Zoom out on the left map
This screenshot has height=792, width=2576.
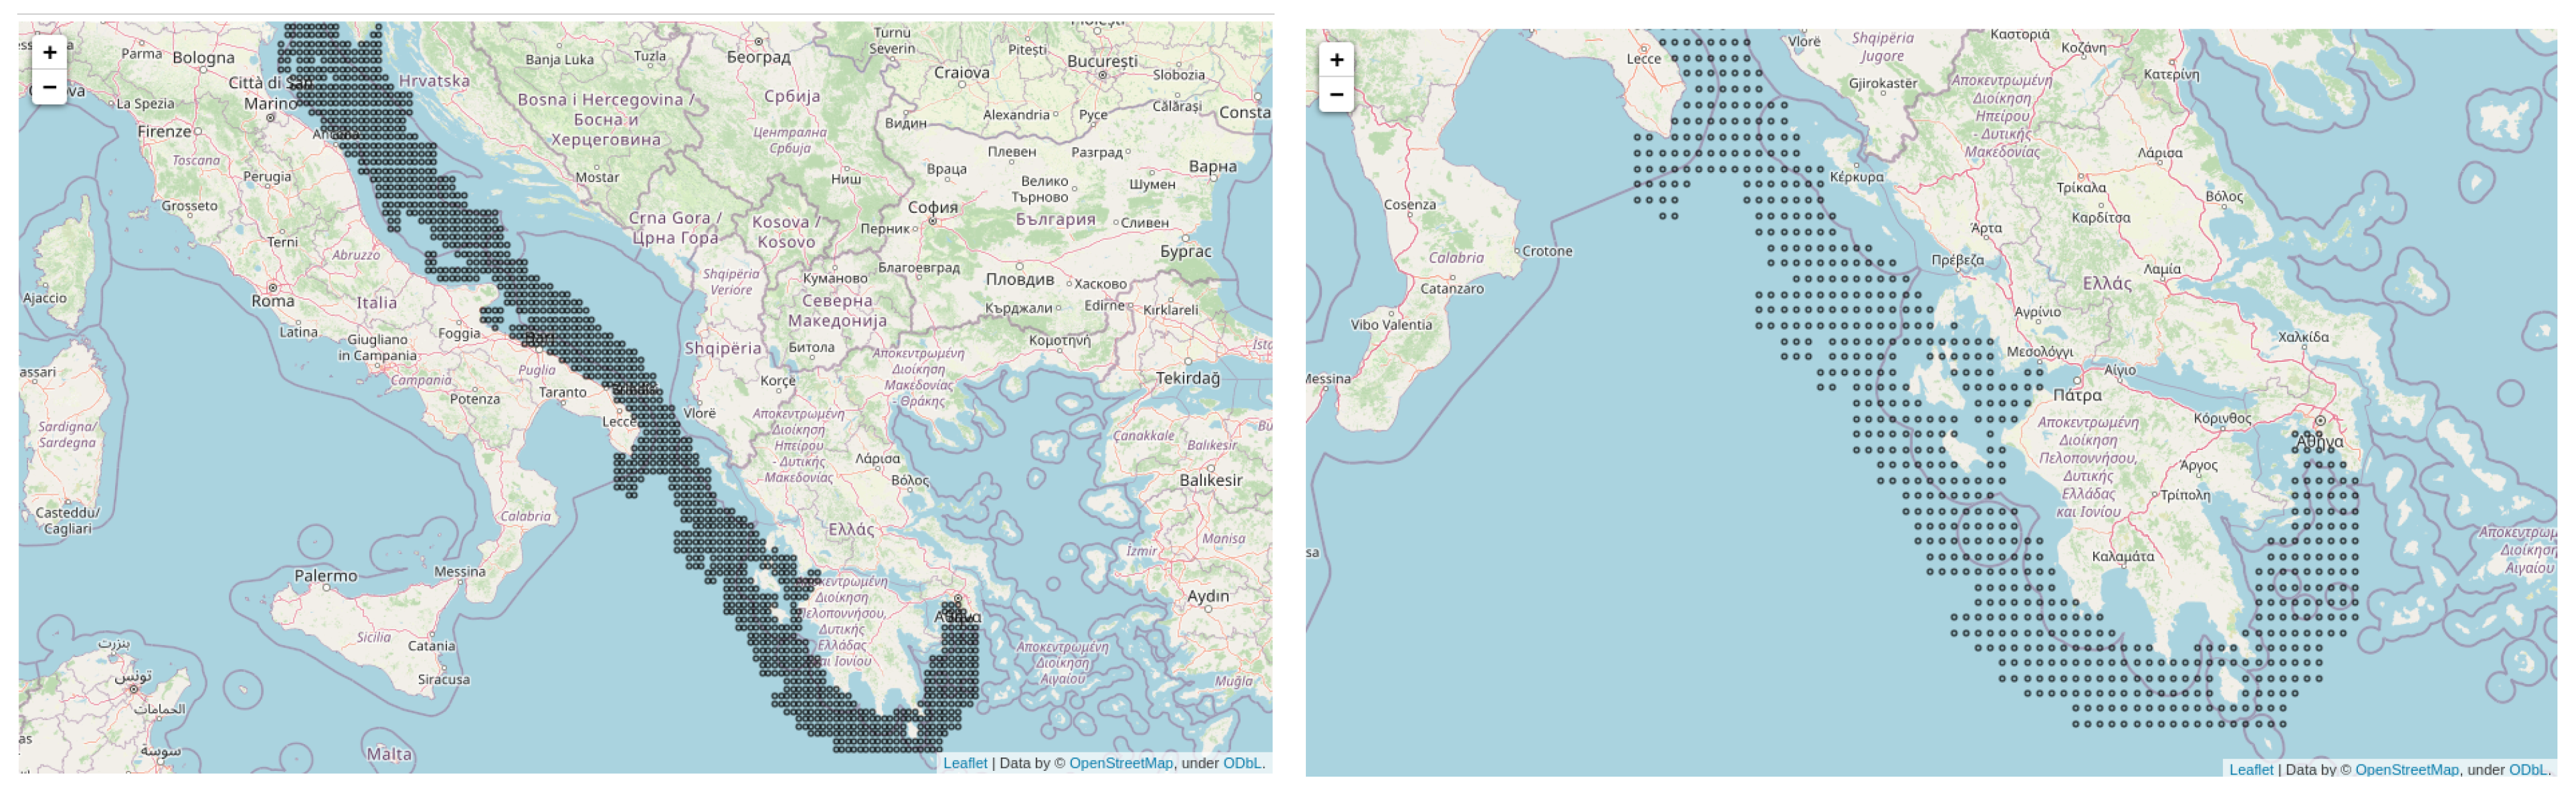pyautogui.click(x=49, y=87)
